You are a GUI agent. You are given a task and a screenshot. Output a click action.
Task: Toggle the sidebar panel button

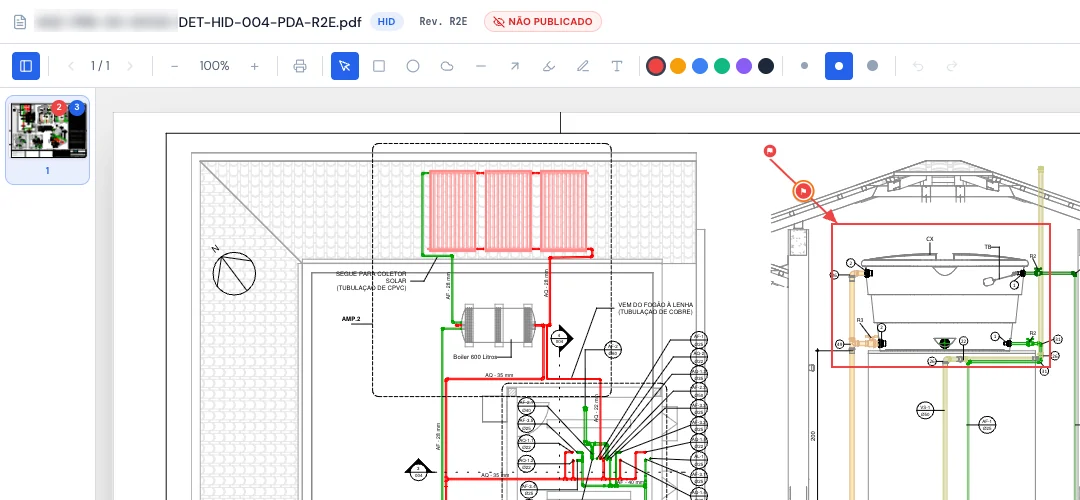(x=26, y=66)
